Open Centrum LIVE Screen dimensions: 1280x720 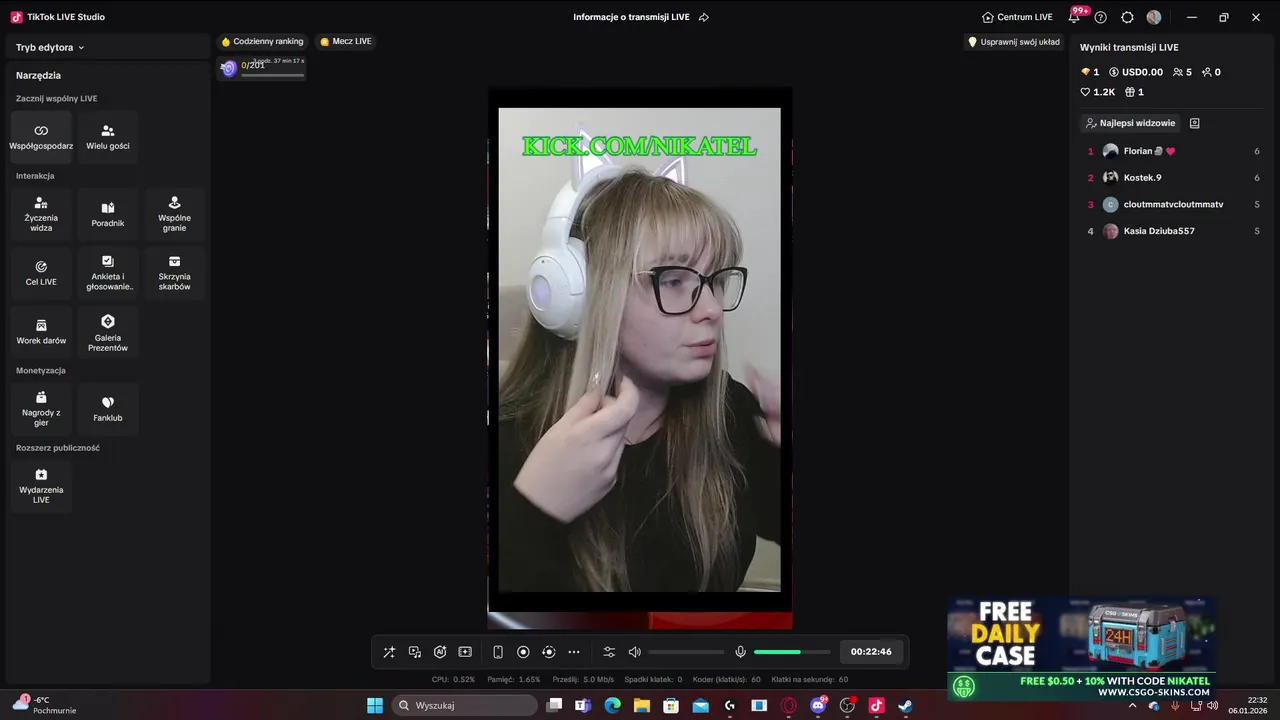pyautogui.click(x=1017, y=17)
